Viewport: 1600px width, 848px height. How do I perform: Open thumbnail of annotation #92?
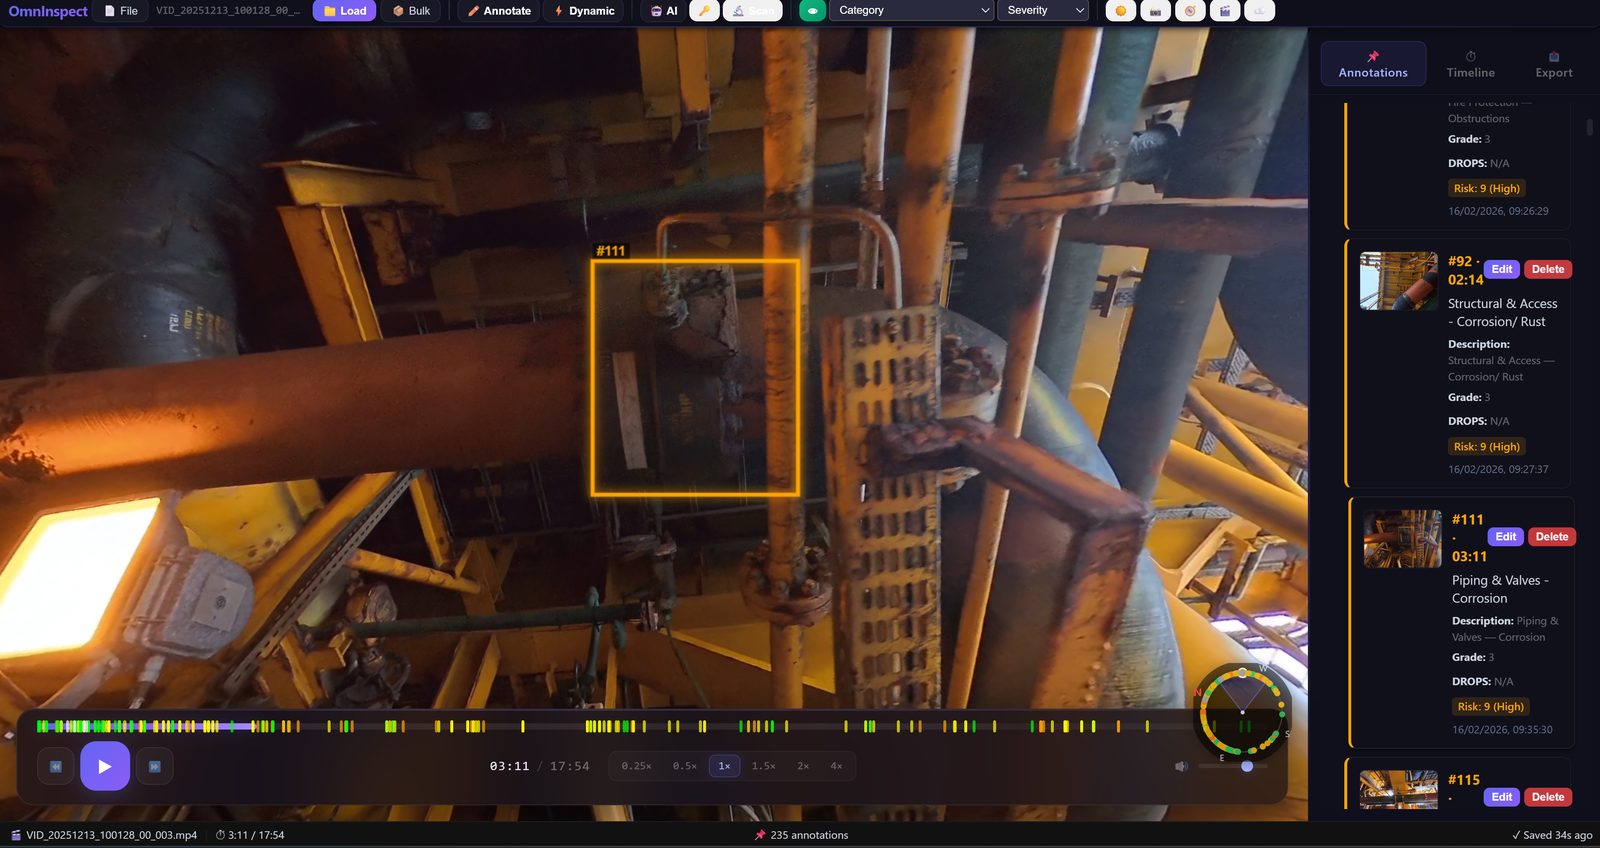[1399, 281]
